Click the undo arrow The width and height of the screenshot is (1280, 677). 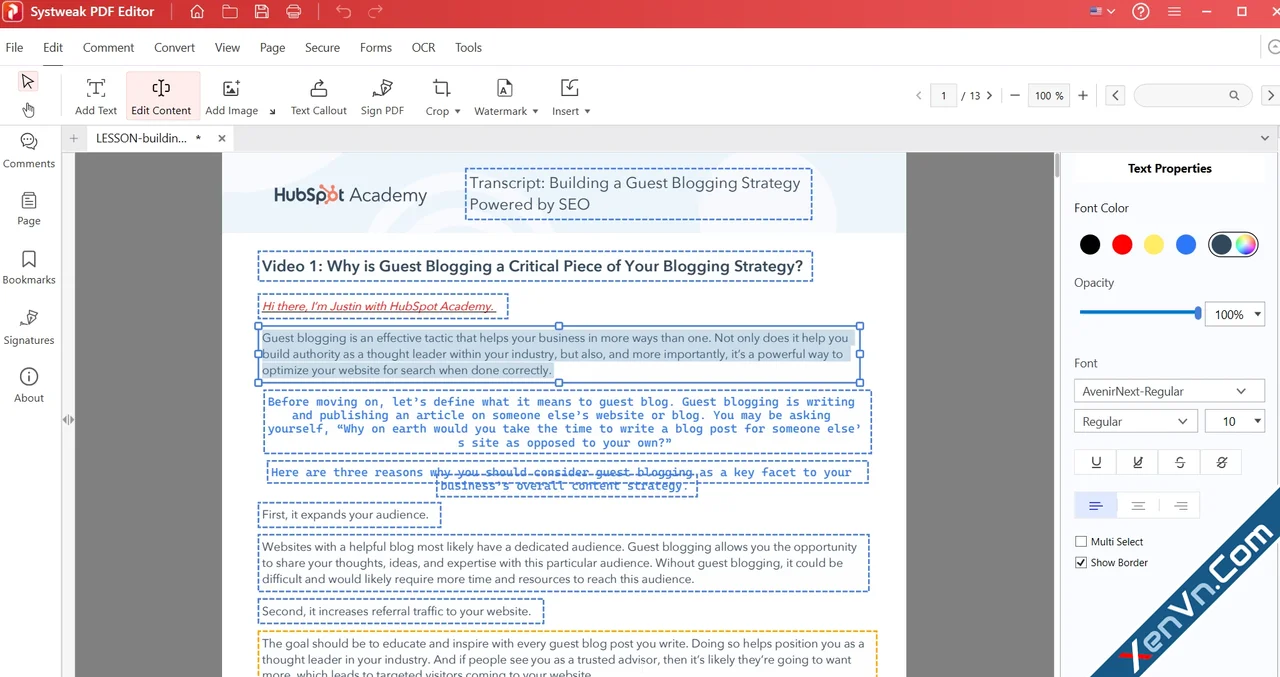click(344, 12)
